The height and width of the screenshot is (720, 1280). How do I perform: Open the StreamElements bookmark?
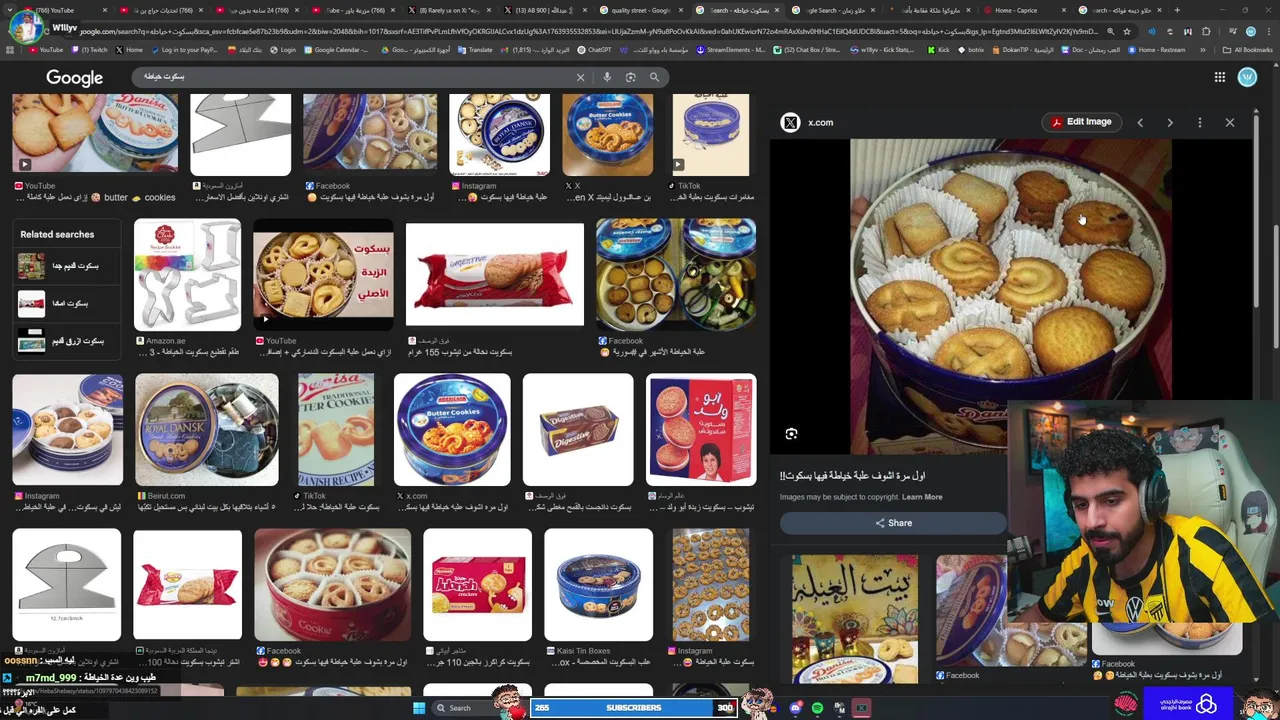731,50
